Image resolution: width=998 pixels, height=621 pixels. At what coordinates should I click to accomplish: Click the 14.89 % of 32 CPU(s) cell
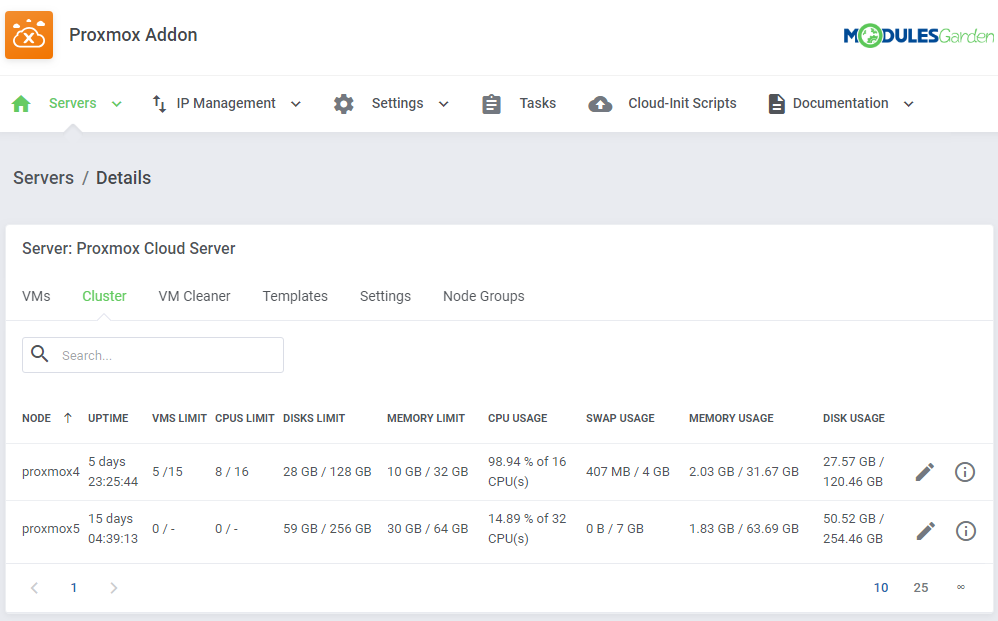pos(527,529)
